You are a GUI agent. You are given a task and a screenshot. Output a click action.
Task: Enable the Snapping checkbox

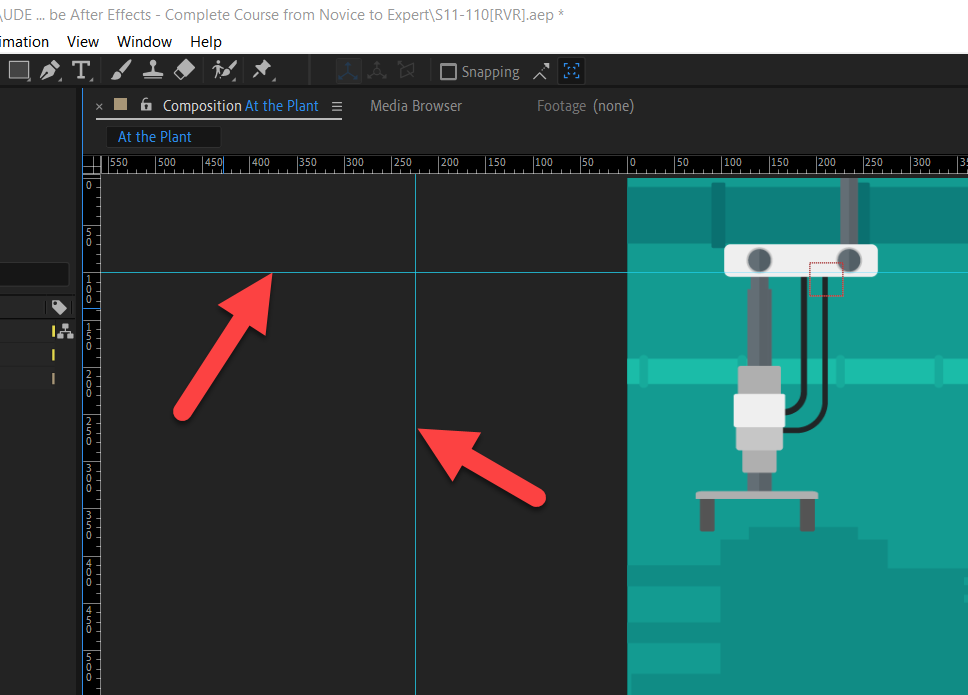pos(448,71)
